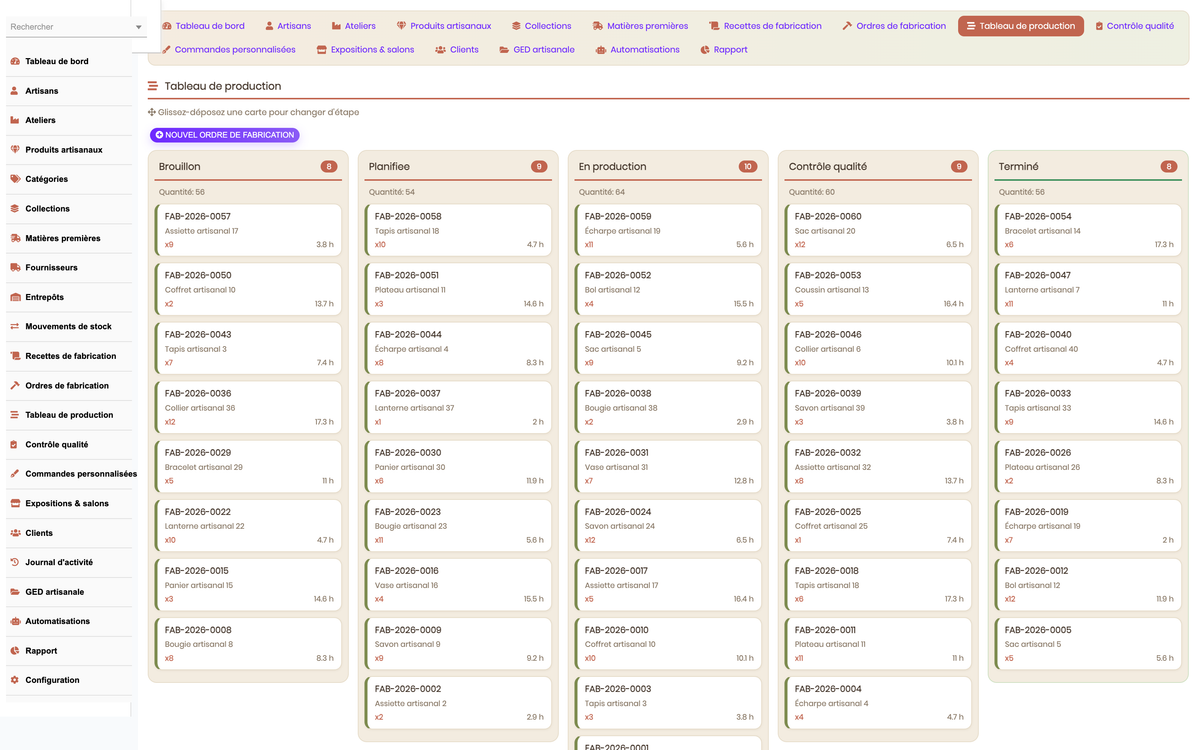Click the Commandes personnalisées sidebar pencil icon

click(x=15, y=474)
